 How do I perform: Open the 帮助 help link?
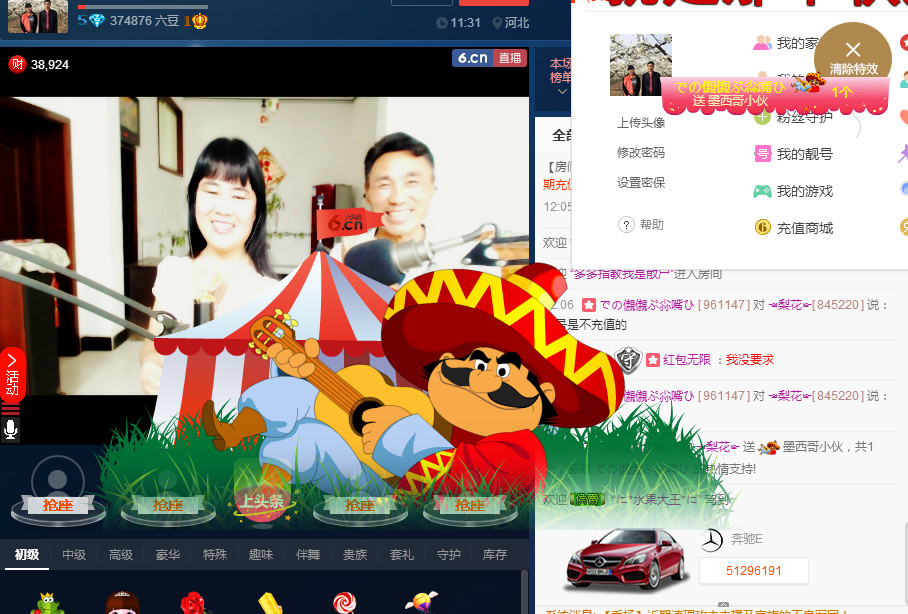click(x=651, y=225)
